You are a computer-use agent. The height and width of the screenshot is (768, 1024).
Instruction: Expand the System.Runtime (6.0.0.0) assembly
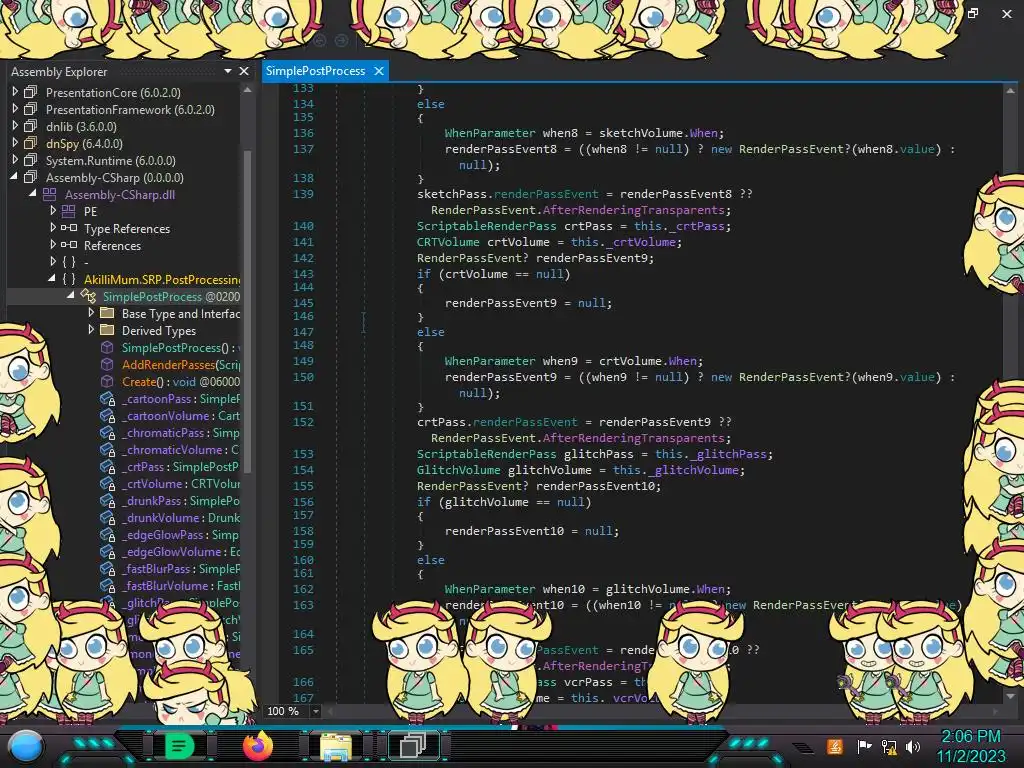(15, 160)
